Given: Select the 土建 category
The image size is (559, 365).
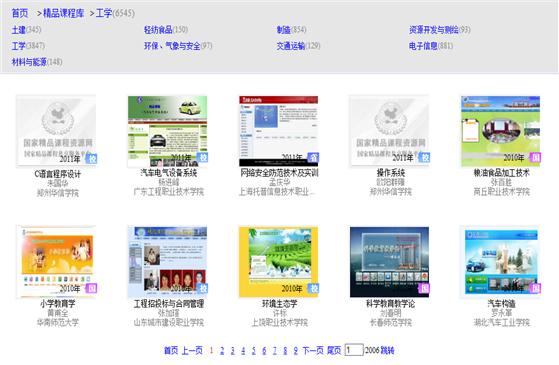Looking at the screenshot, I should pyautogui.click(x=19, y=30).
